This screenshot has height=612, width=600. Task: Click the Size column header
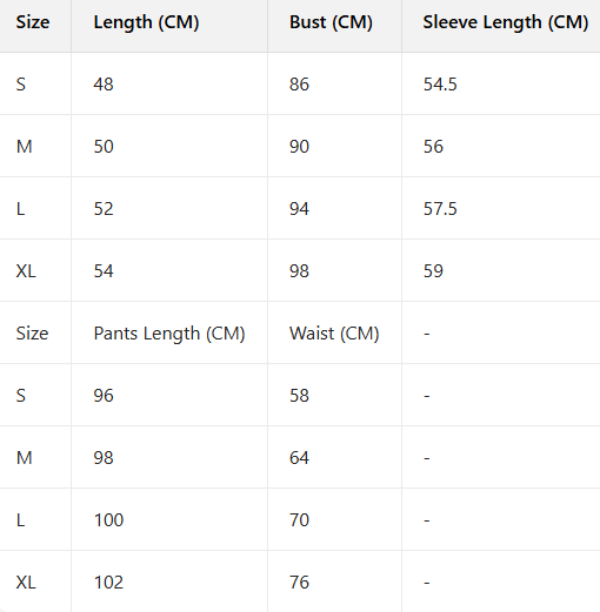click(x=32, y=22)
